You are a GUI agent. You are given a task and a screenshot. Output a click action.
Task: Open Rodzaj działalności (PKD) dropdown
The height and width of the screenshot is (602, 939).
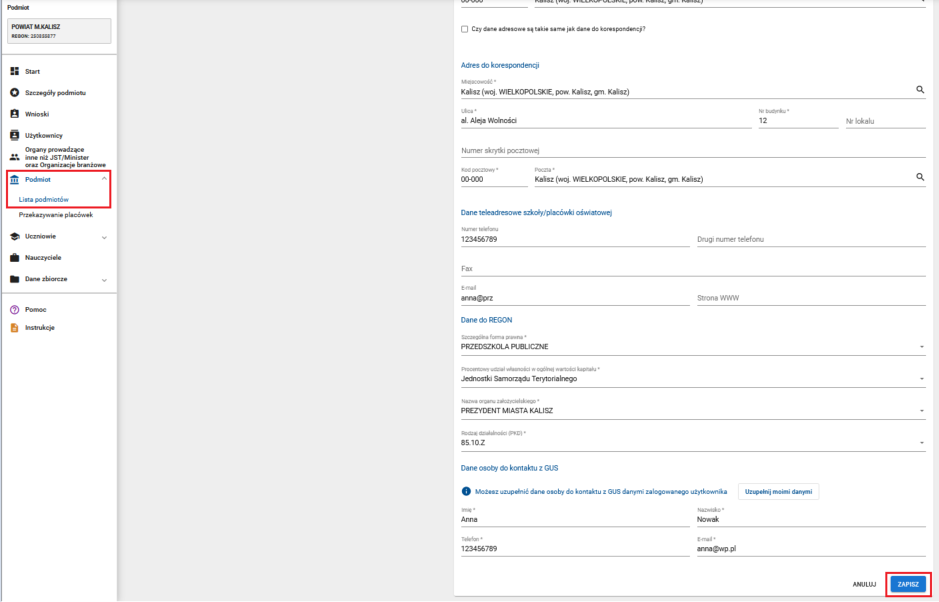click(x=920, y=442)
